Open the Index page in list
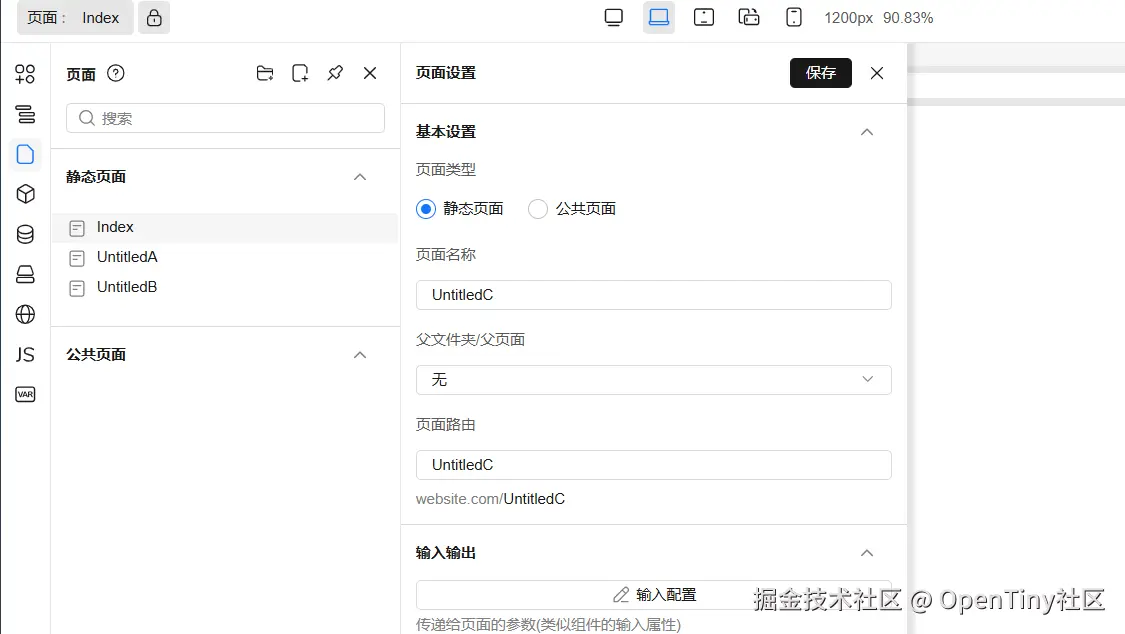This screenshot has width=1125, height=634. 225,227
